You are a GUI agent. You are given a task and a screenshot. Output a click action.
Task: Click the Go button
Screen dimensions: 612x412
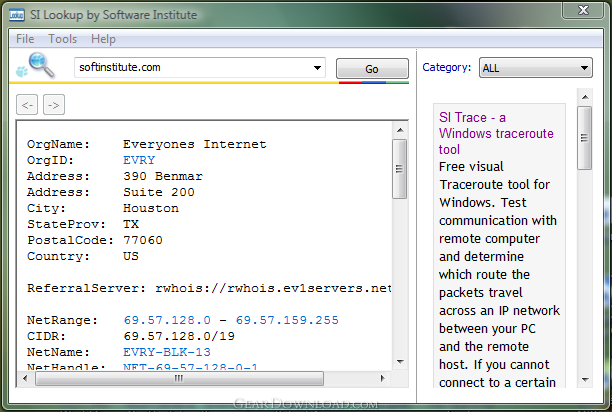372,69
